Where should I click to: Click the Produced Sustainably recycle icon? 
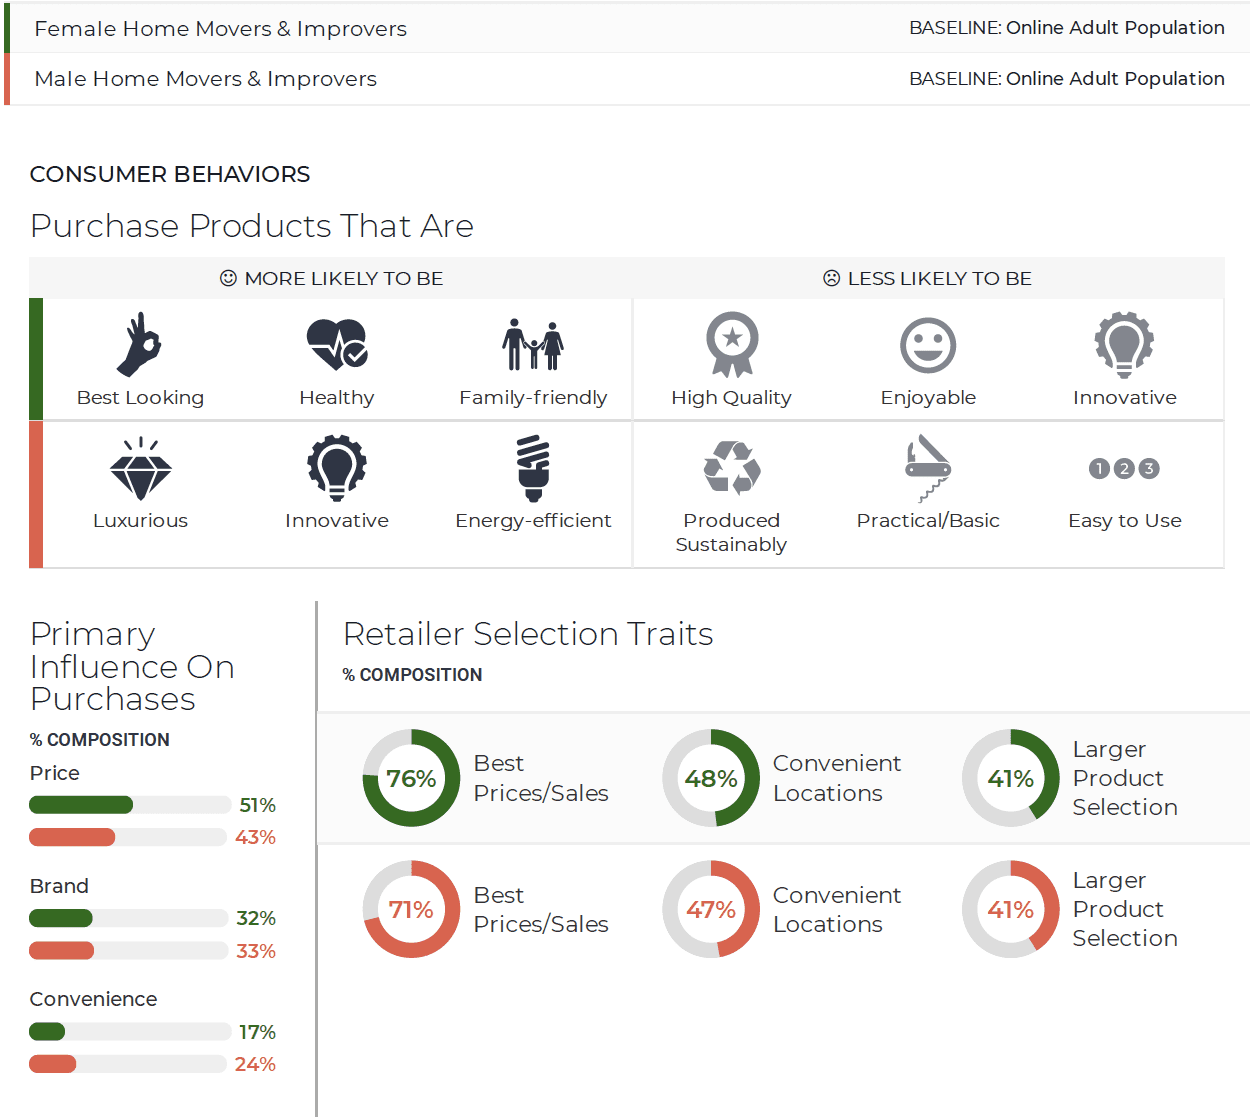click(732, 468)
